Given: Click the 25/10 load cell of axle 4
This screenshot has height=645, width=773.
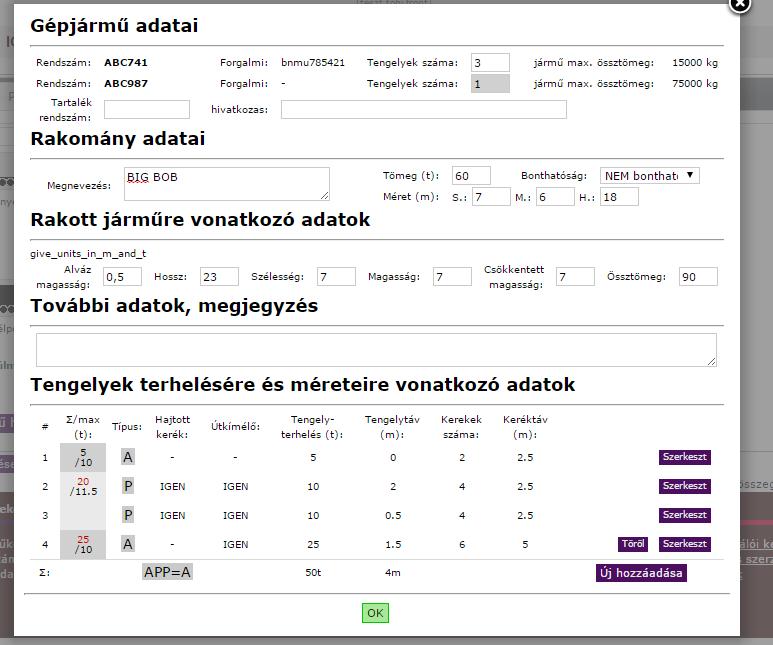Looking at the screenshot, I should (83, 544).
